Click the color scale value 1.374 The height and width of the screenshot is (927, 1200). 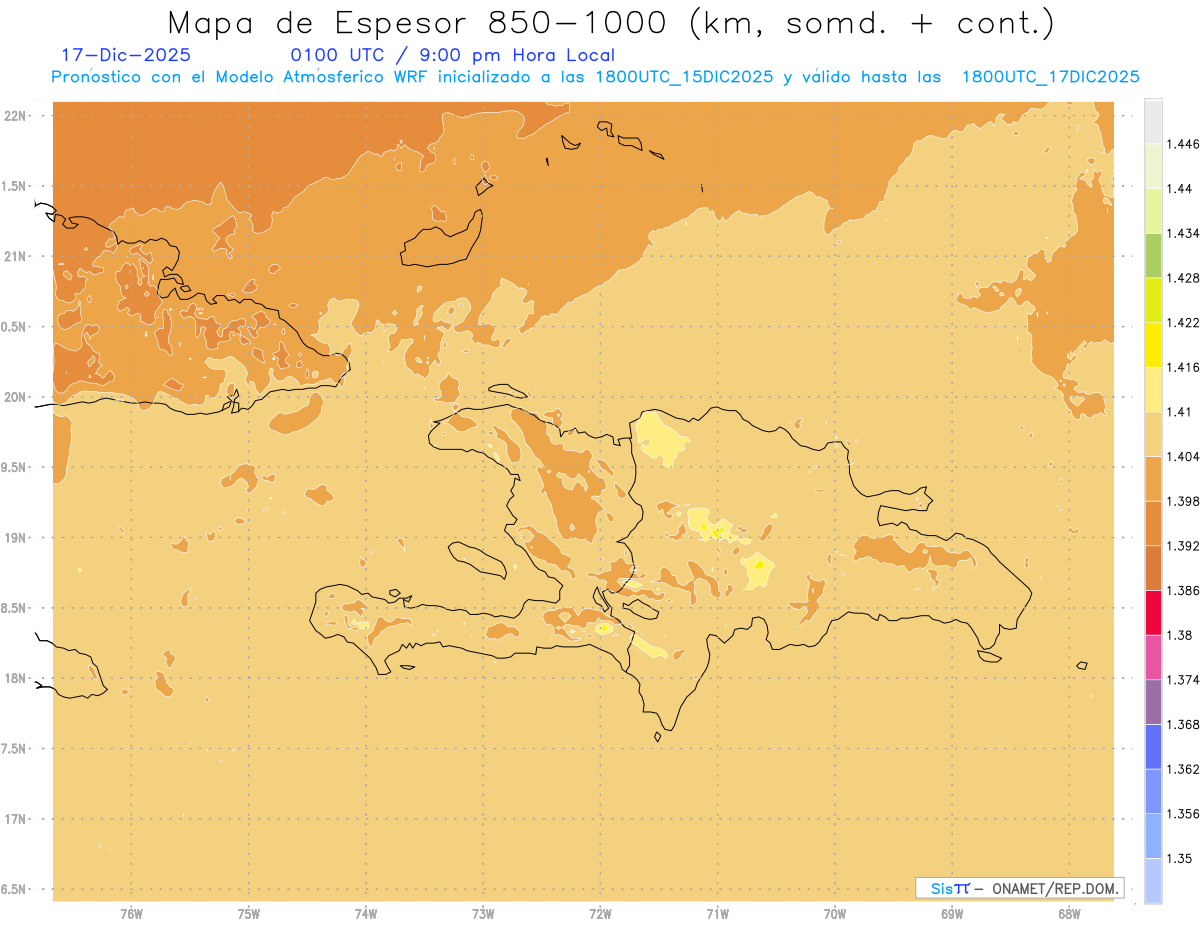coord(1185,680)
